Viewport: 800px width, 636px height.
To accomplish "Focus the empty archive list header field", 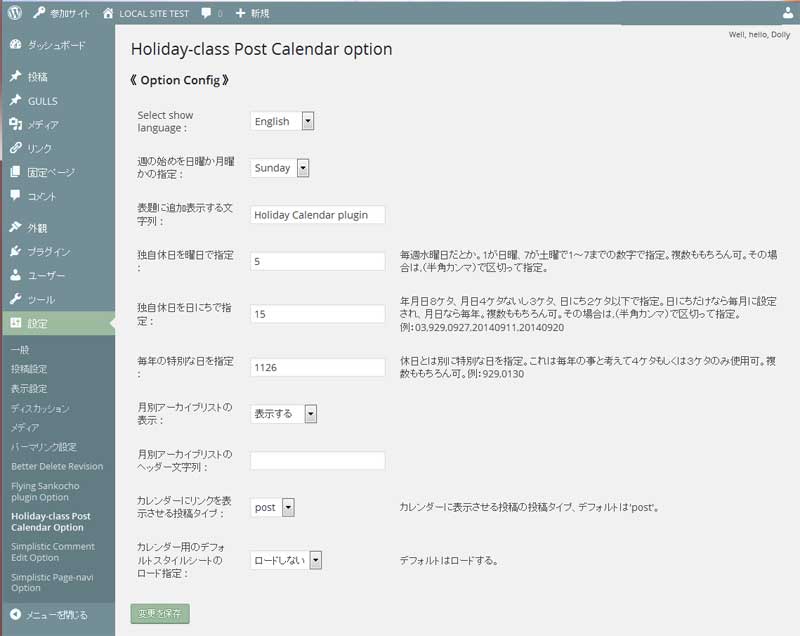I will (317, 461).
